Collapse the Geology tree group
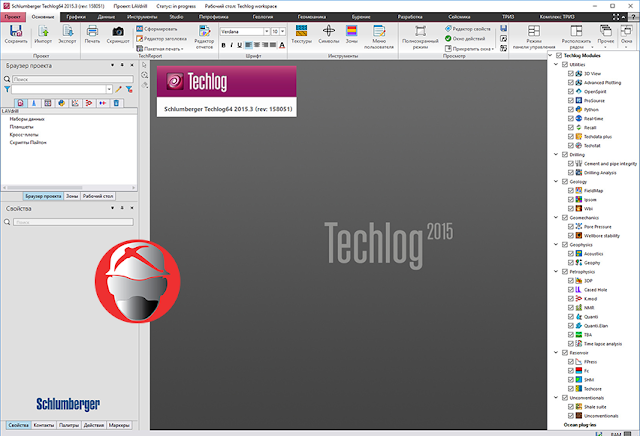Image resolution: width=640 pixels, height=436 pixels. (x=556, y=181)
